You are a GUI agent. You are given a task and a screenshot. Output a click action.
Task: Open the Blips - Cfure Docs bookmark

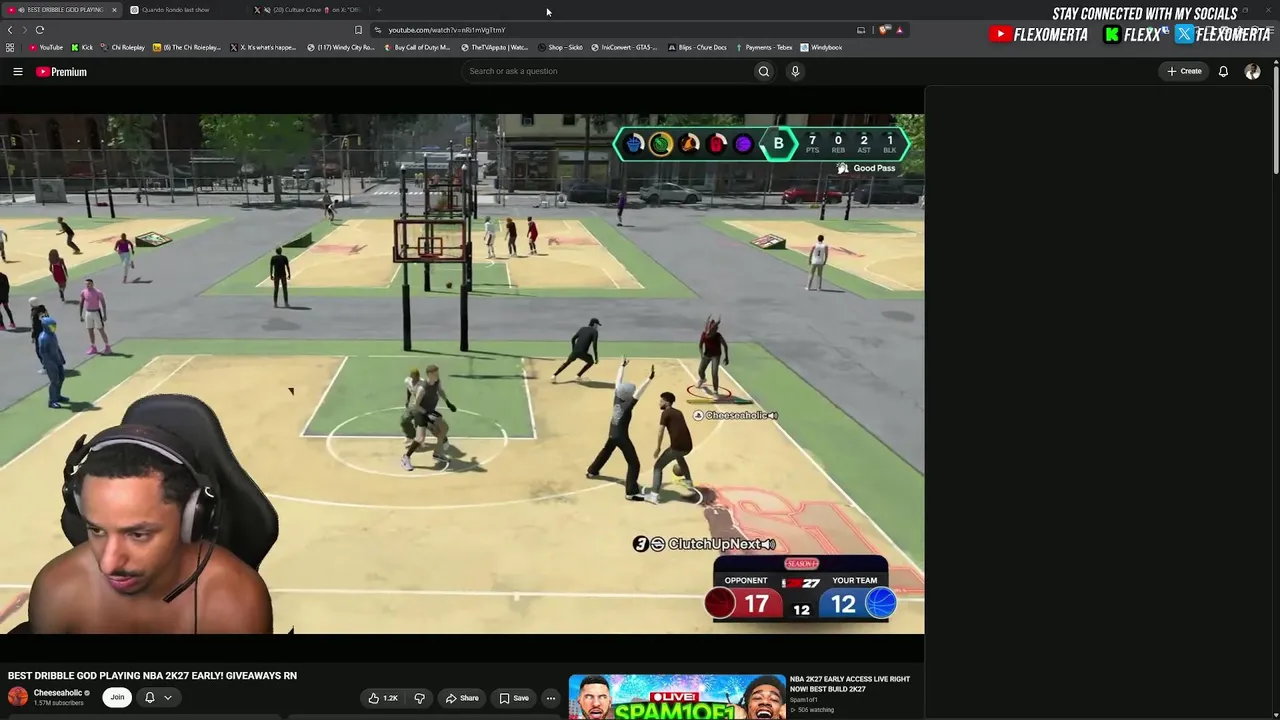pos(697,47)
